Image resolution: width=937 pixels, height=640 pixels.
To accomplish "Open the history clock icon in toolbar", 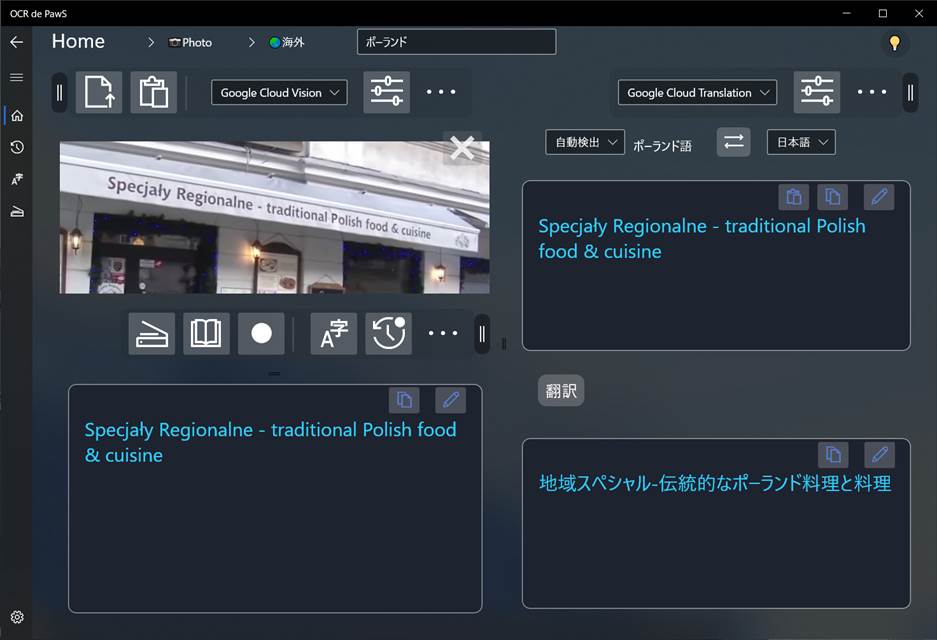I will coord(388,334).
